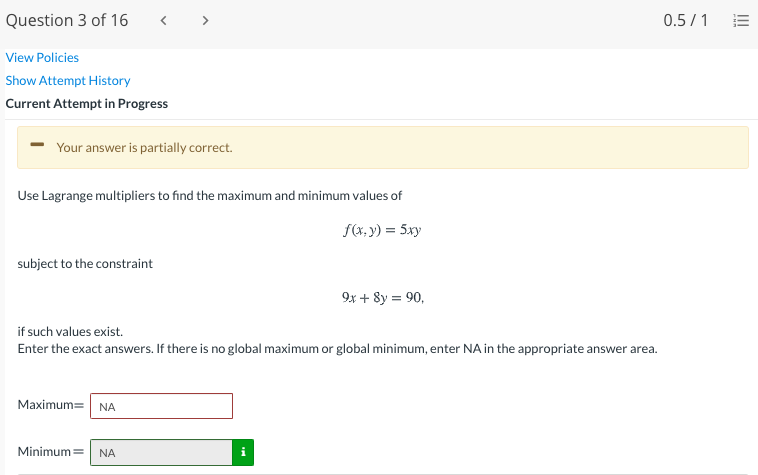Open the Show Attempt History link
758x475 pixels.
[68, 81]
